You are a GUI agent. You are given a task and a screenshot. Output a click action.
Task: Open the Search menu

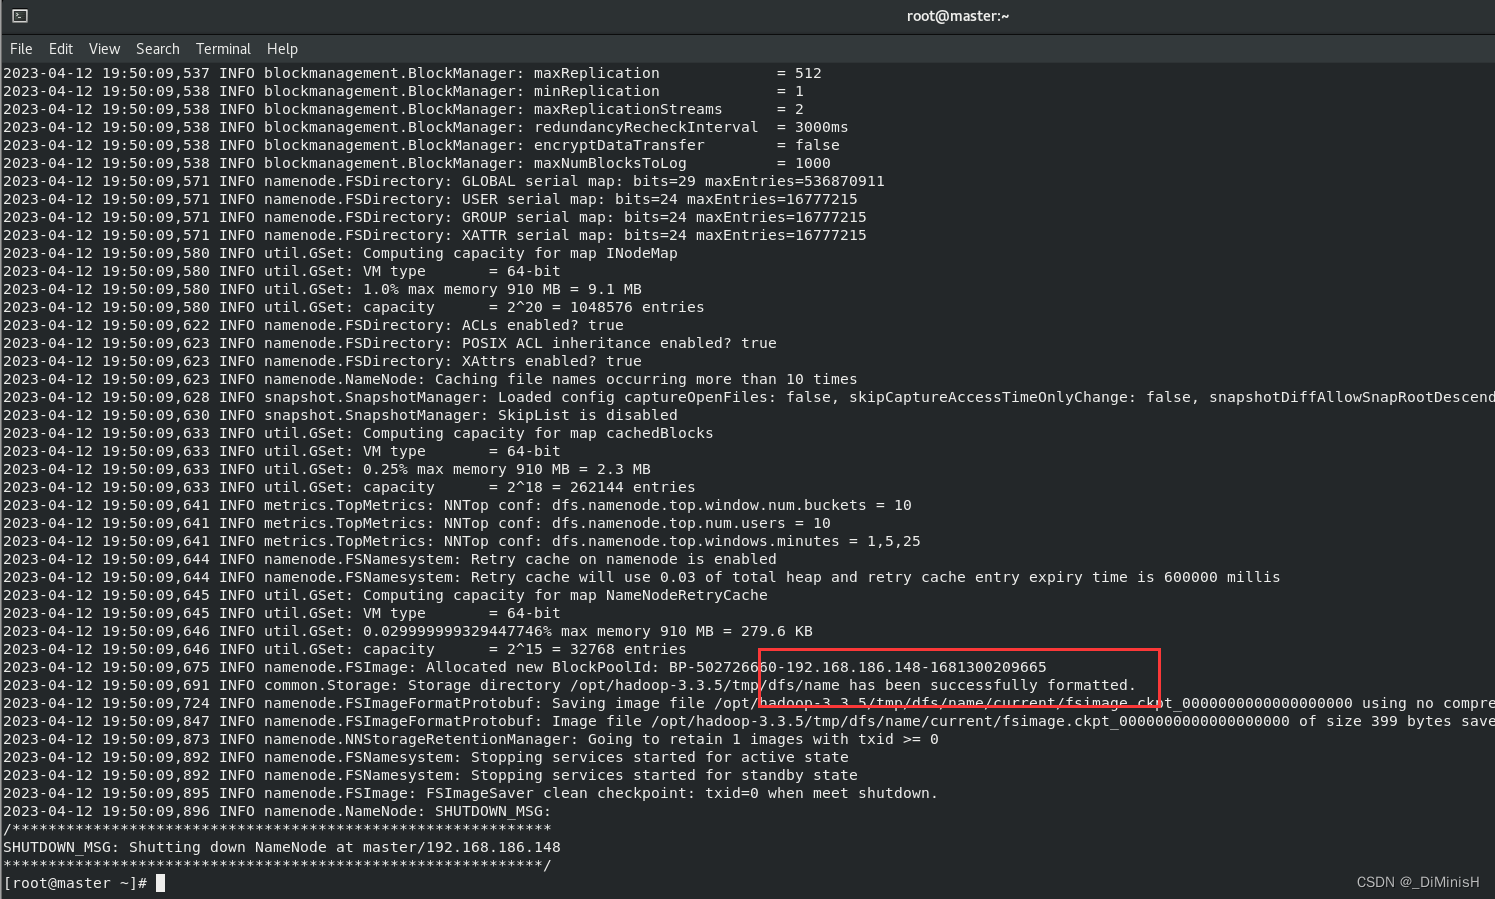click(x=158, y=49)
